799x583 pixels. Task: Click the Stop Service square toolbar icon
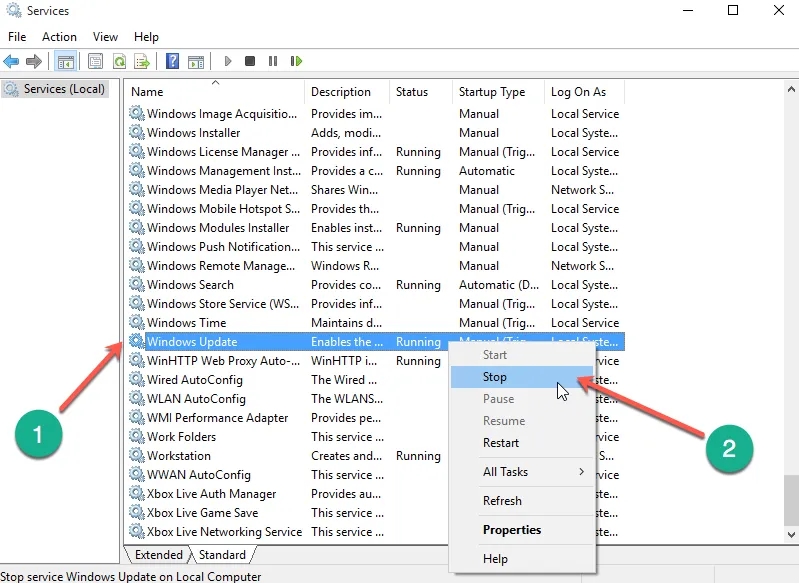coord(250,61)
